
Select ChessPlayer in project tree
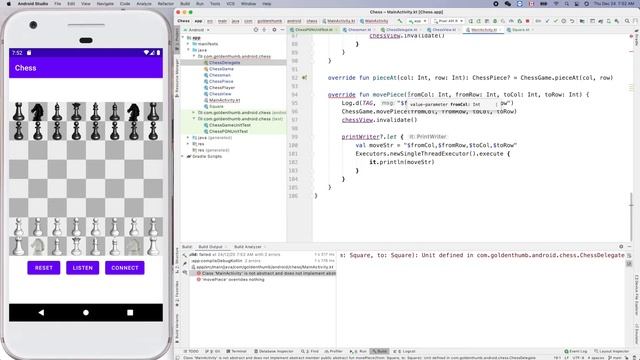(x=222, y=87)
